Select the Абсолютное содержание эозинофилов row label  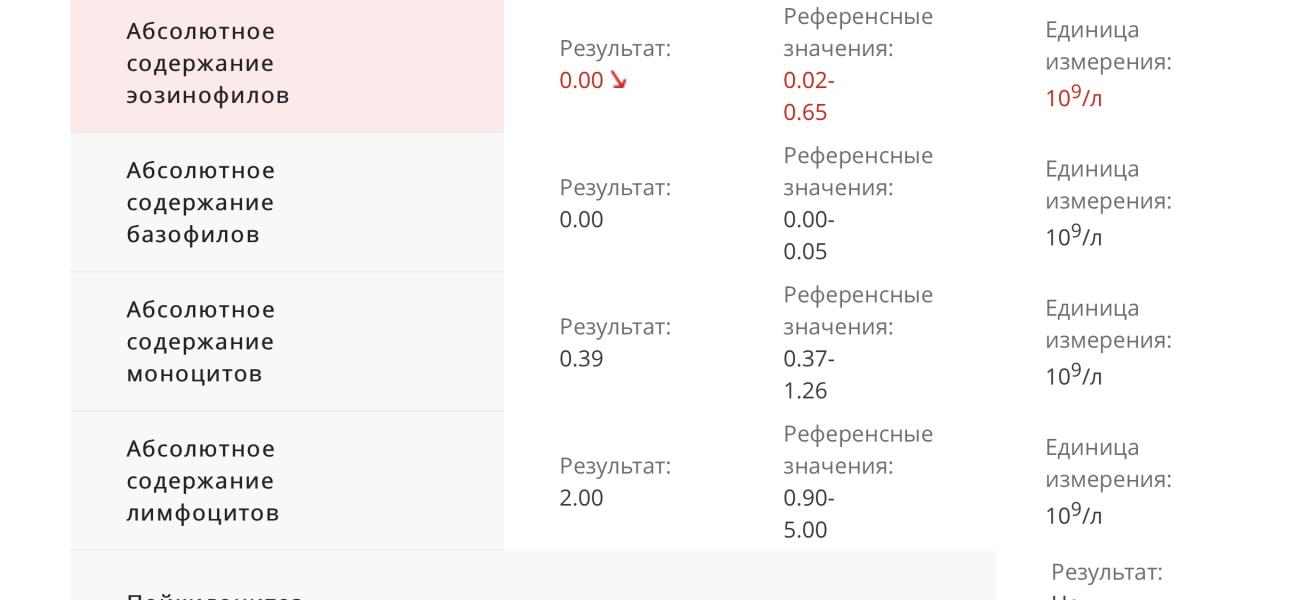[x=208, y=64]
